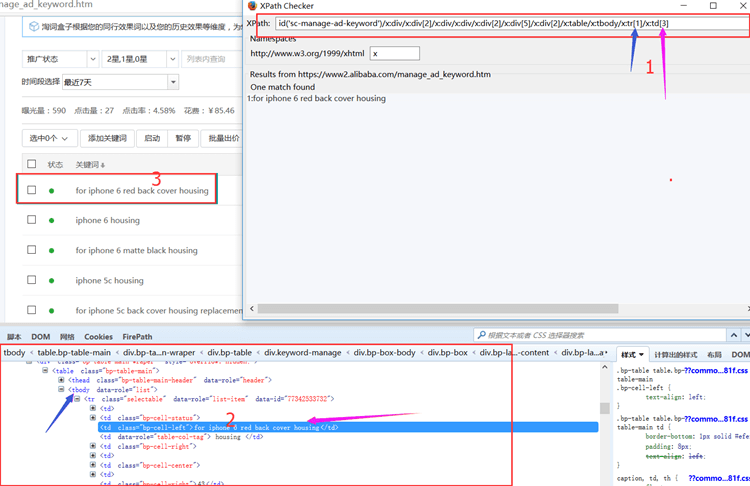
Task: Click green status dot for iphone 5c housing
Action: pos(52,281)
